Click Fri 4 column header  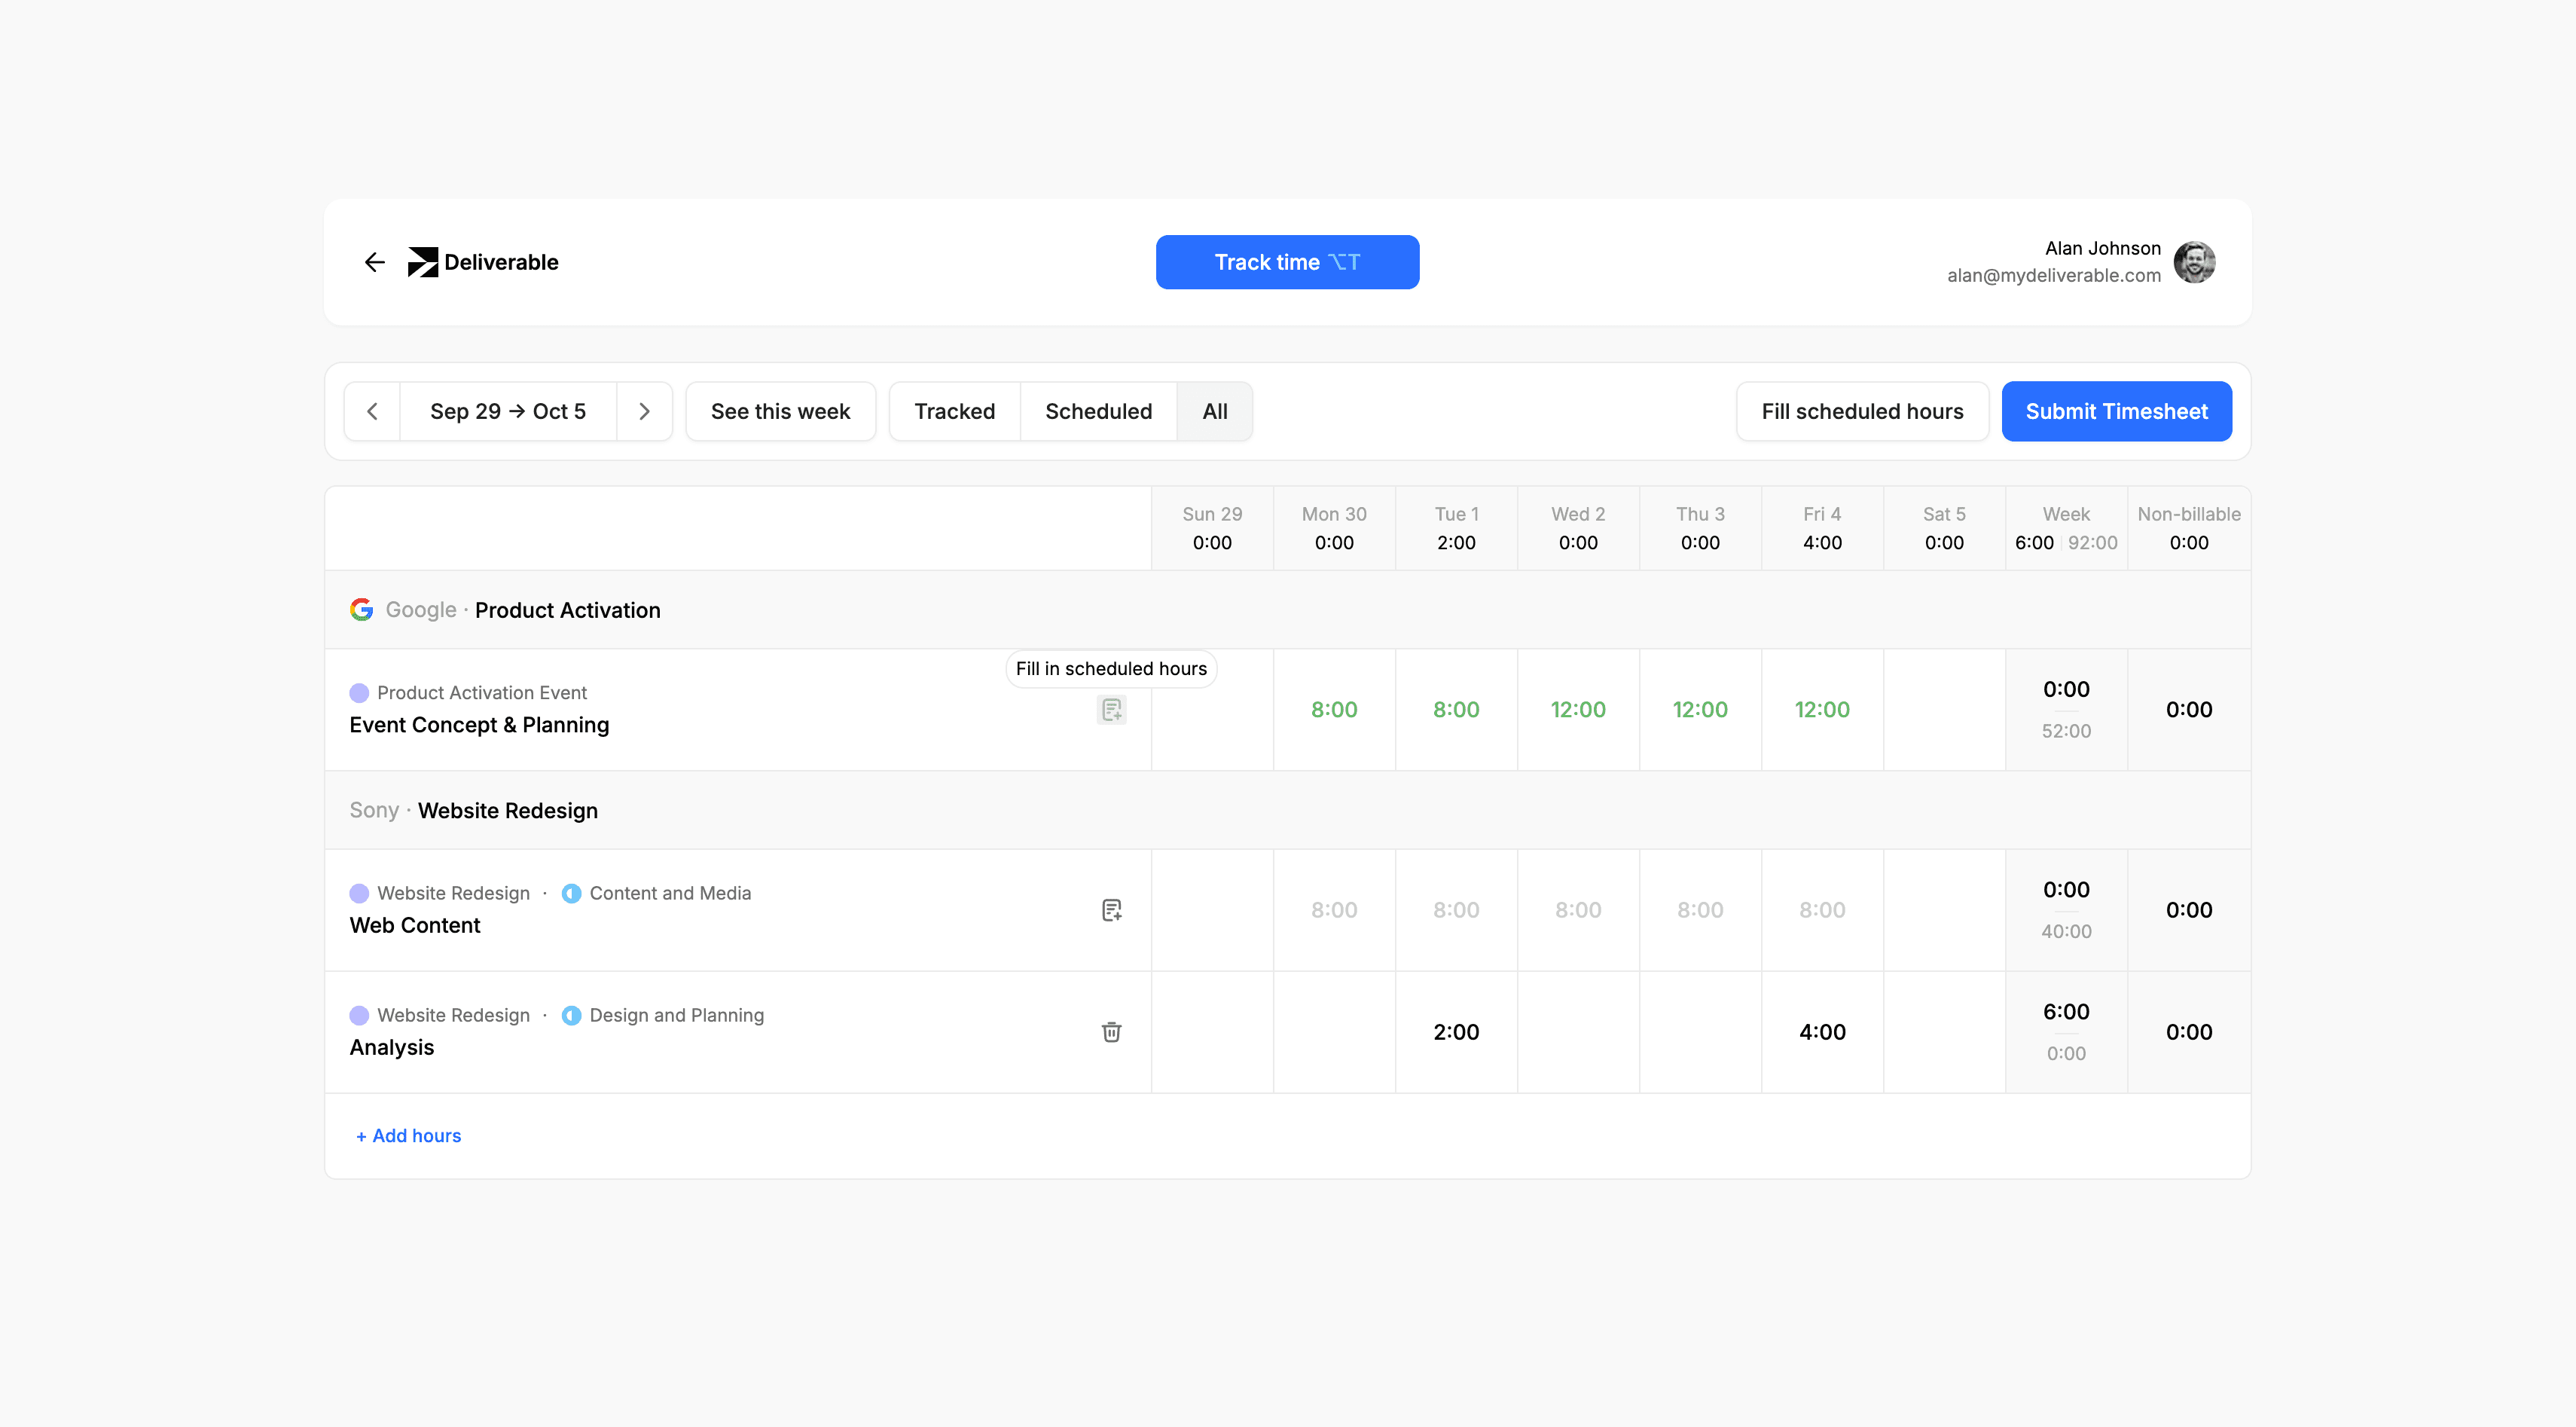click(x=1822, y=528)
